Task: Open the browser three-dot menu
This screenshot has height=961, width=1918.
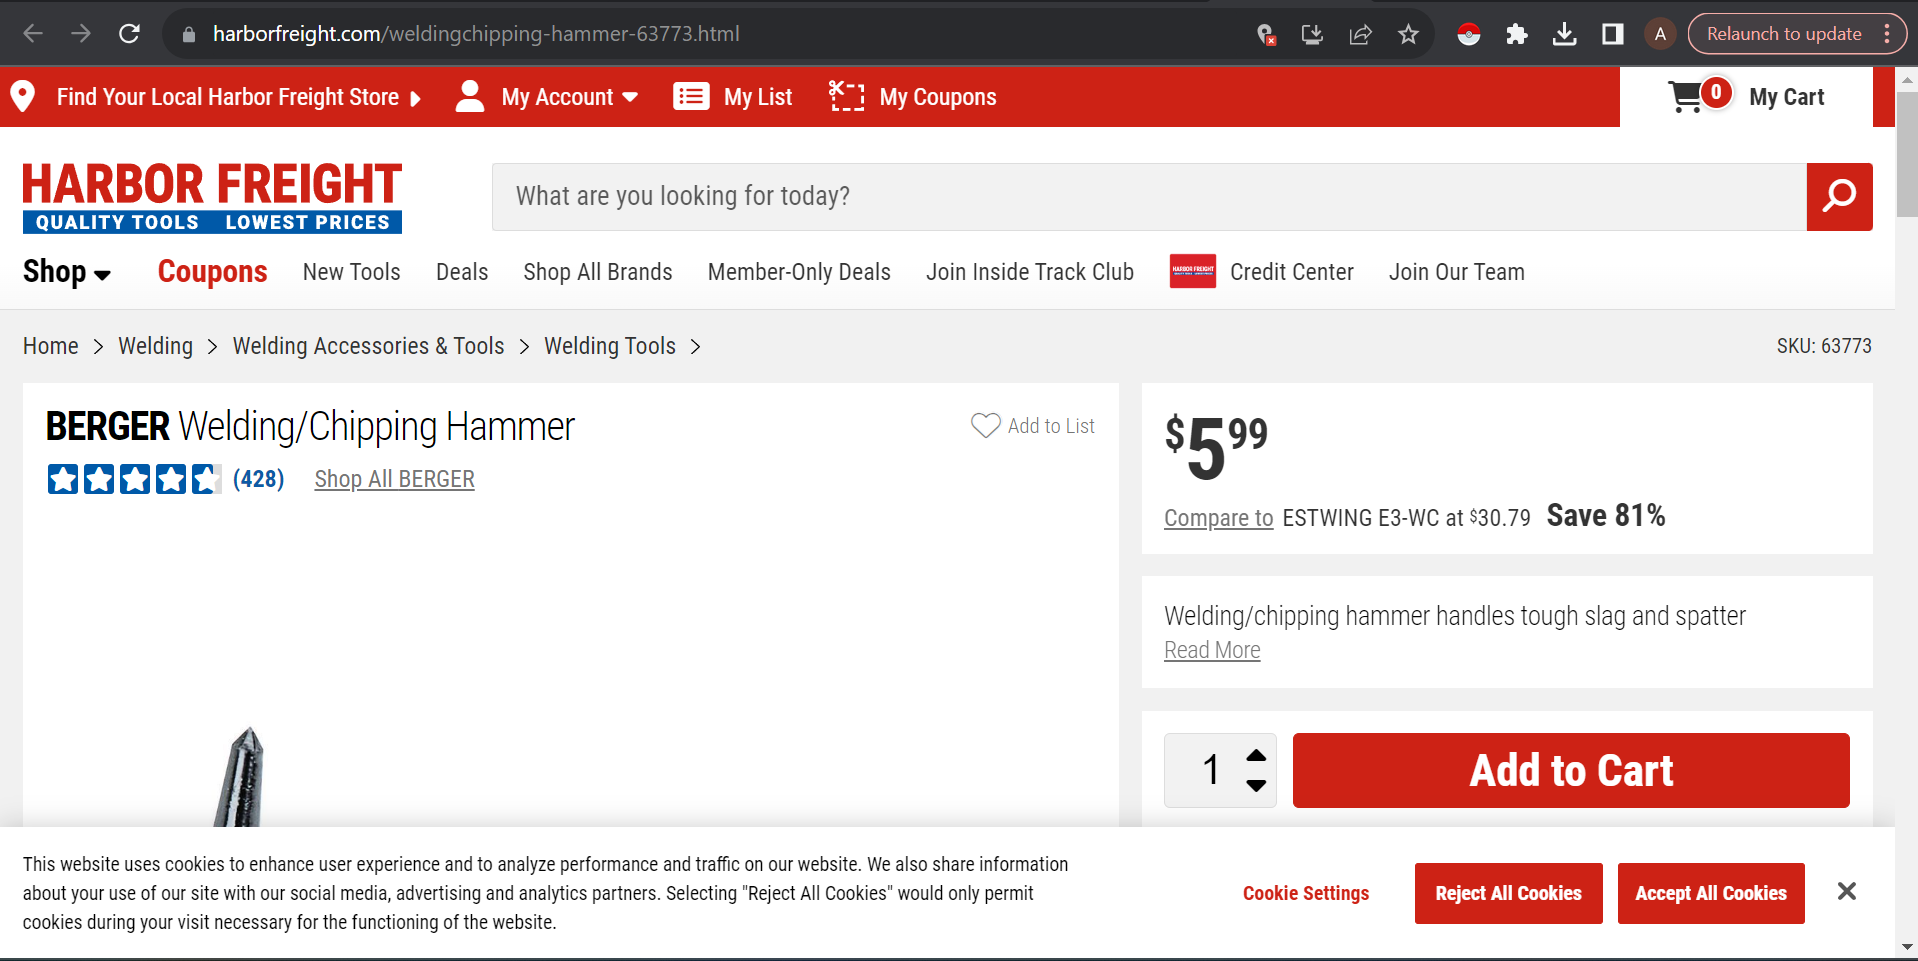Action: [x=1887, y=34]
